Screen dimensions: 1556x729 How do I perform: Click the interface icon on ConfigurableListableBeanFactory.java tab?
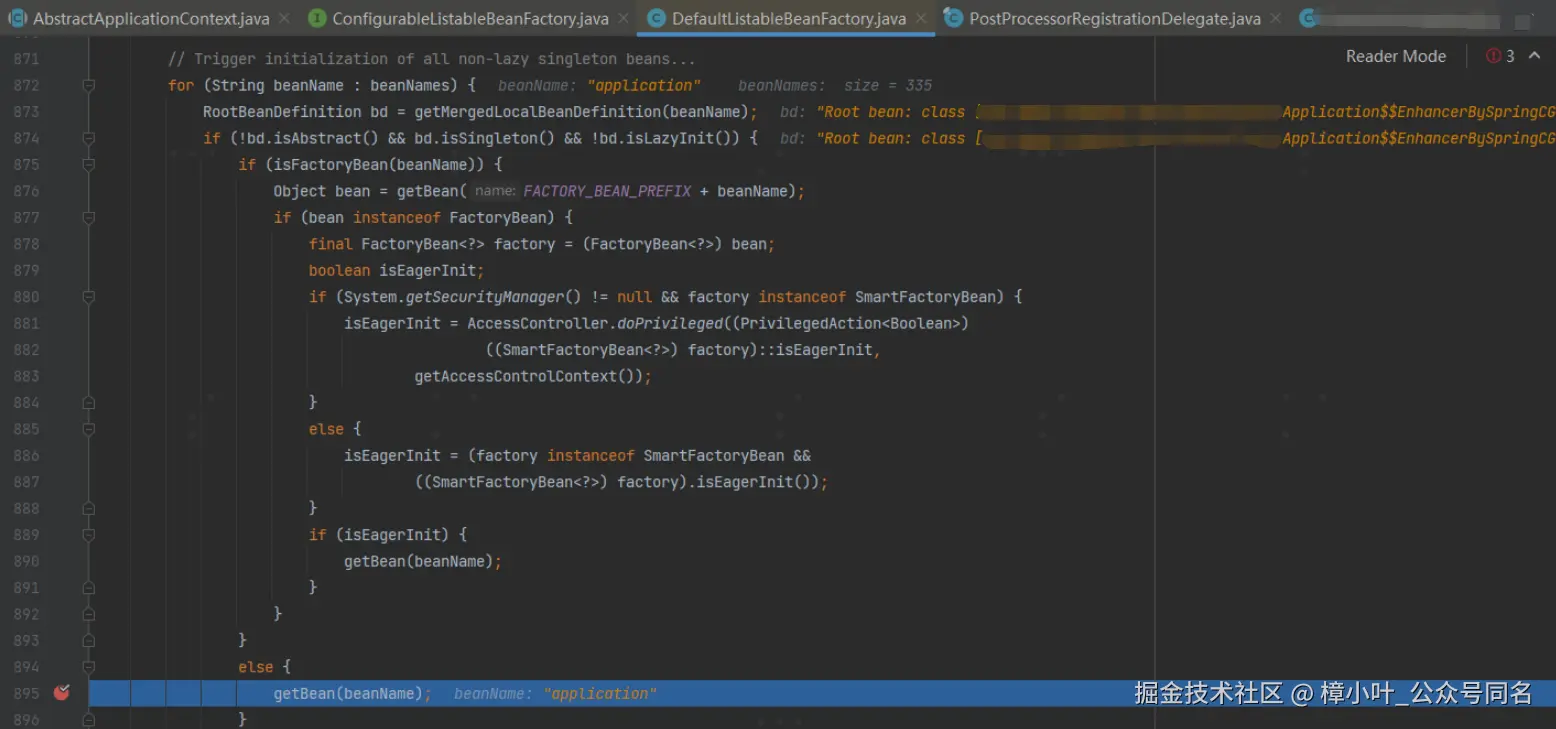coord(317,18)
